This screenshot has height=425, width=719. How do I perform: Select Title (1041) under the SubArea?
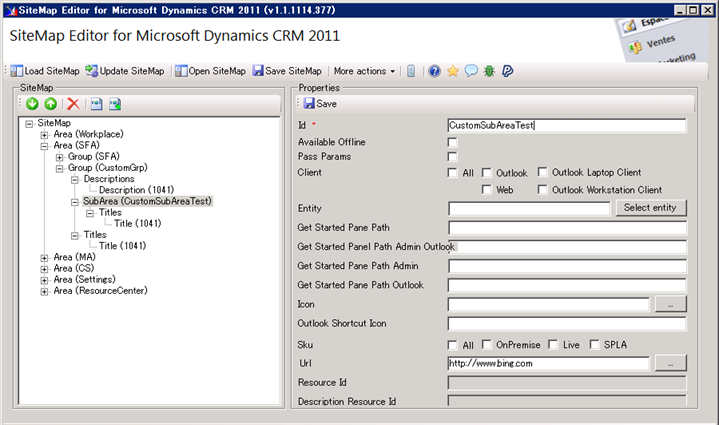click(138, 223)
